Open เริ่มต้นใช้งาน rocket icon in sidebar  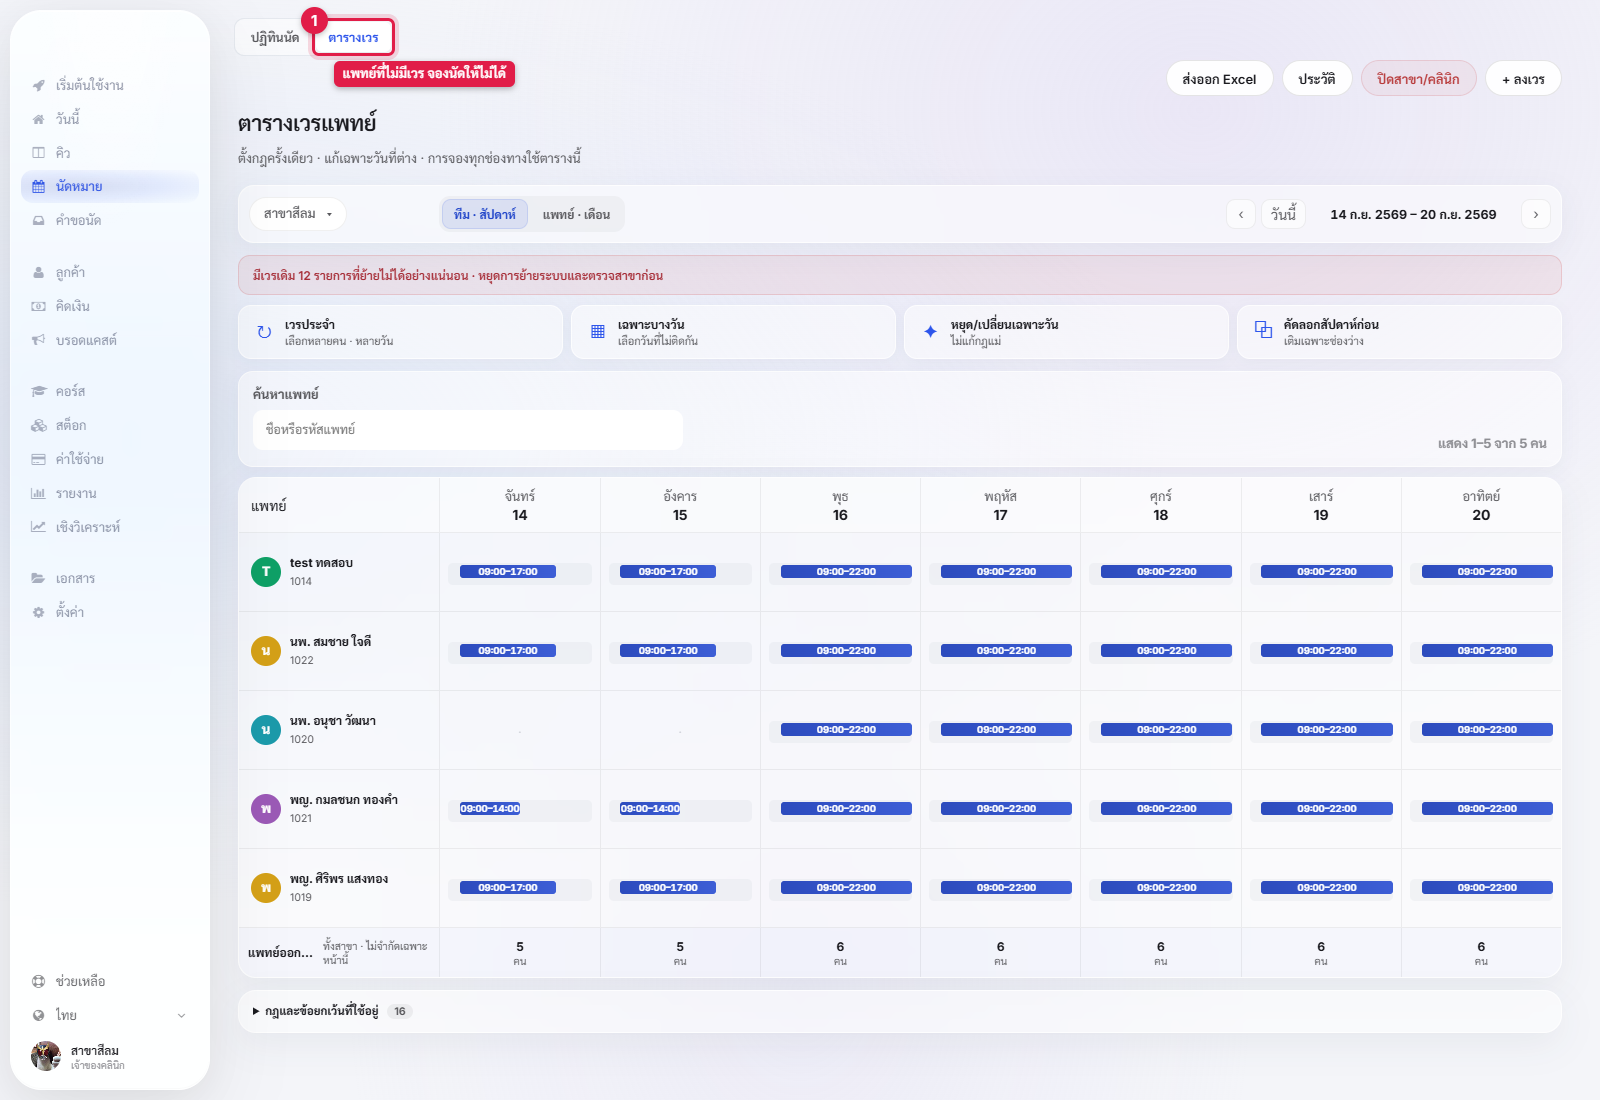(x=38, y=85)
